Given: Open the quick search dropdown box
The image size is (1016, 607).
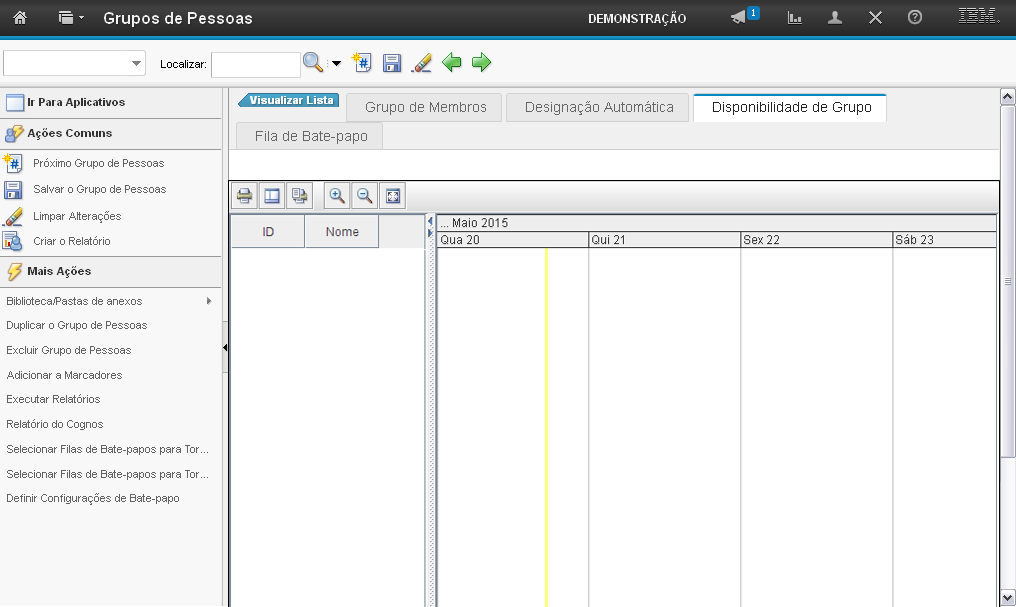Looking at the screenshot, I should [75, 63].
